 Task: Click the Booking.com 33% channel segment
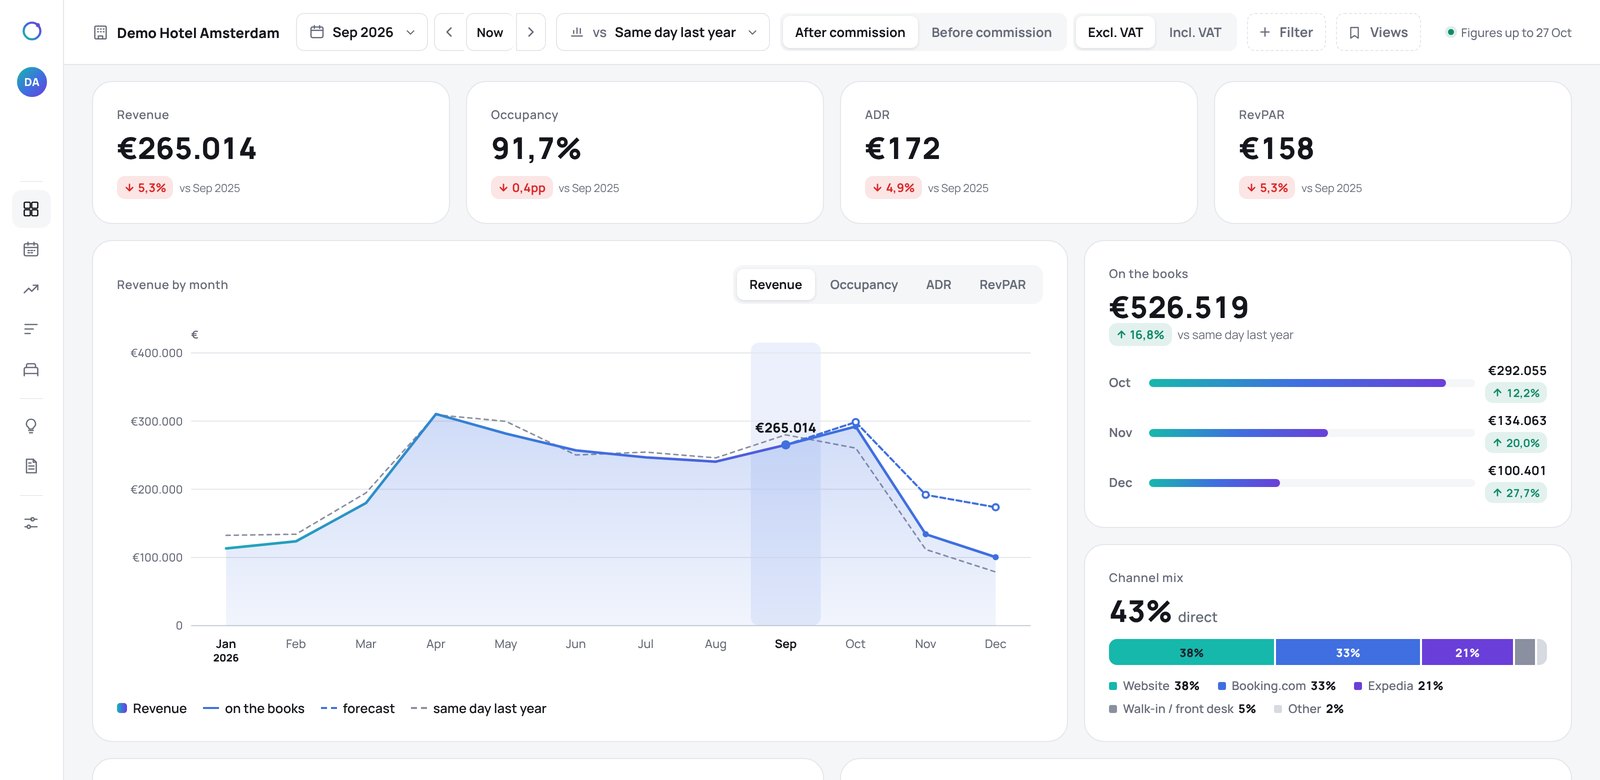[x=1348, y=653]
